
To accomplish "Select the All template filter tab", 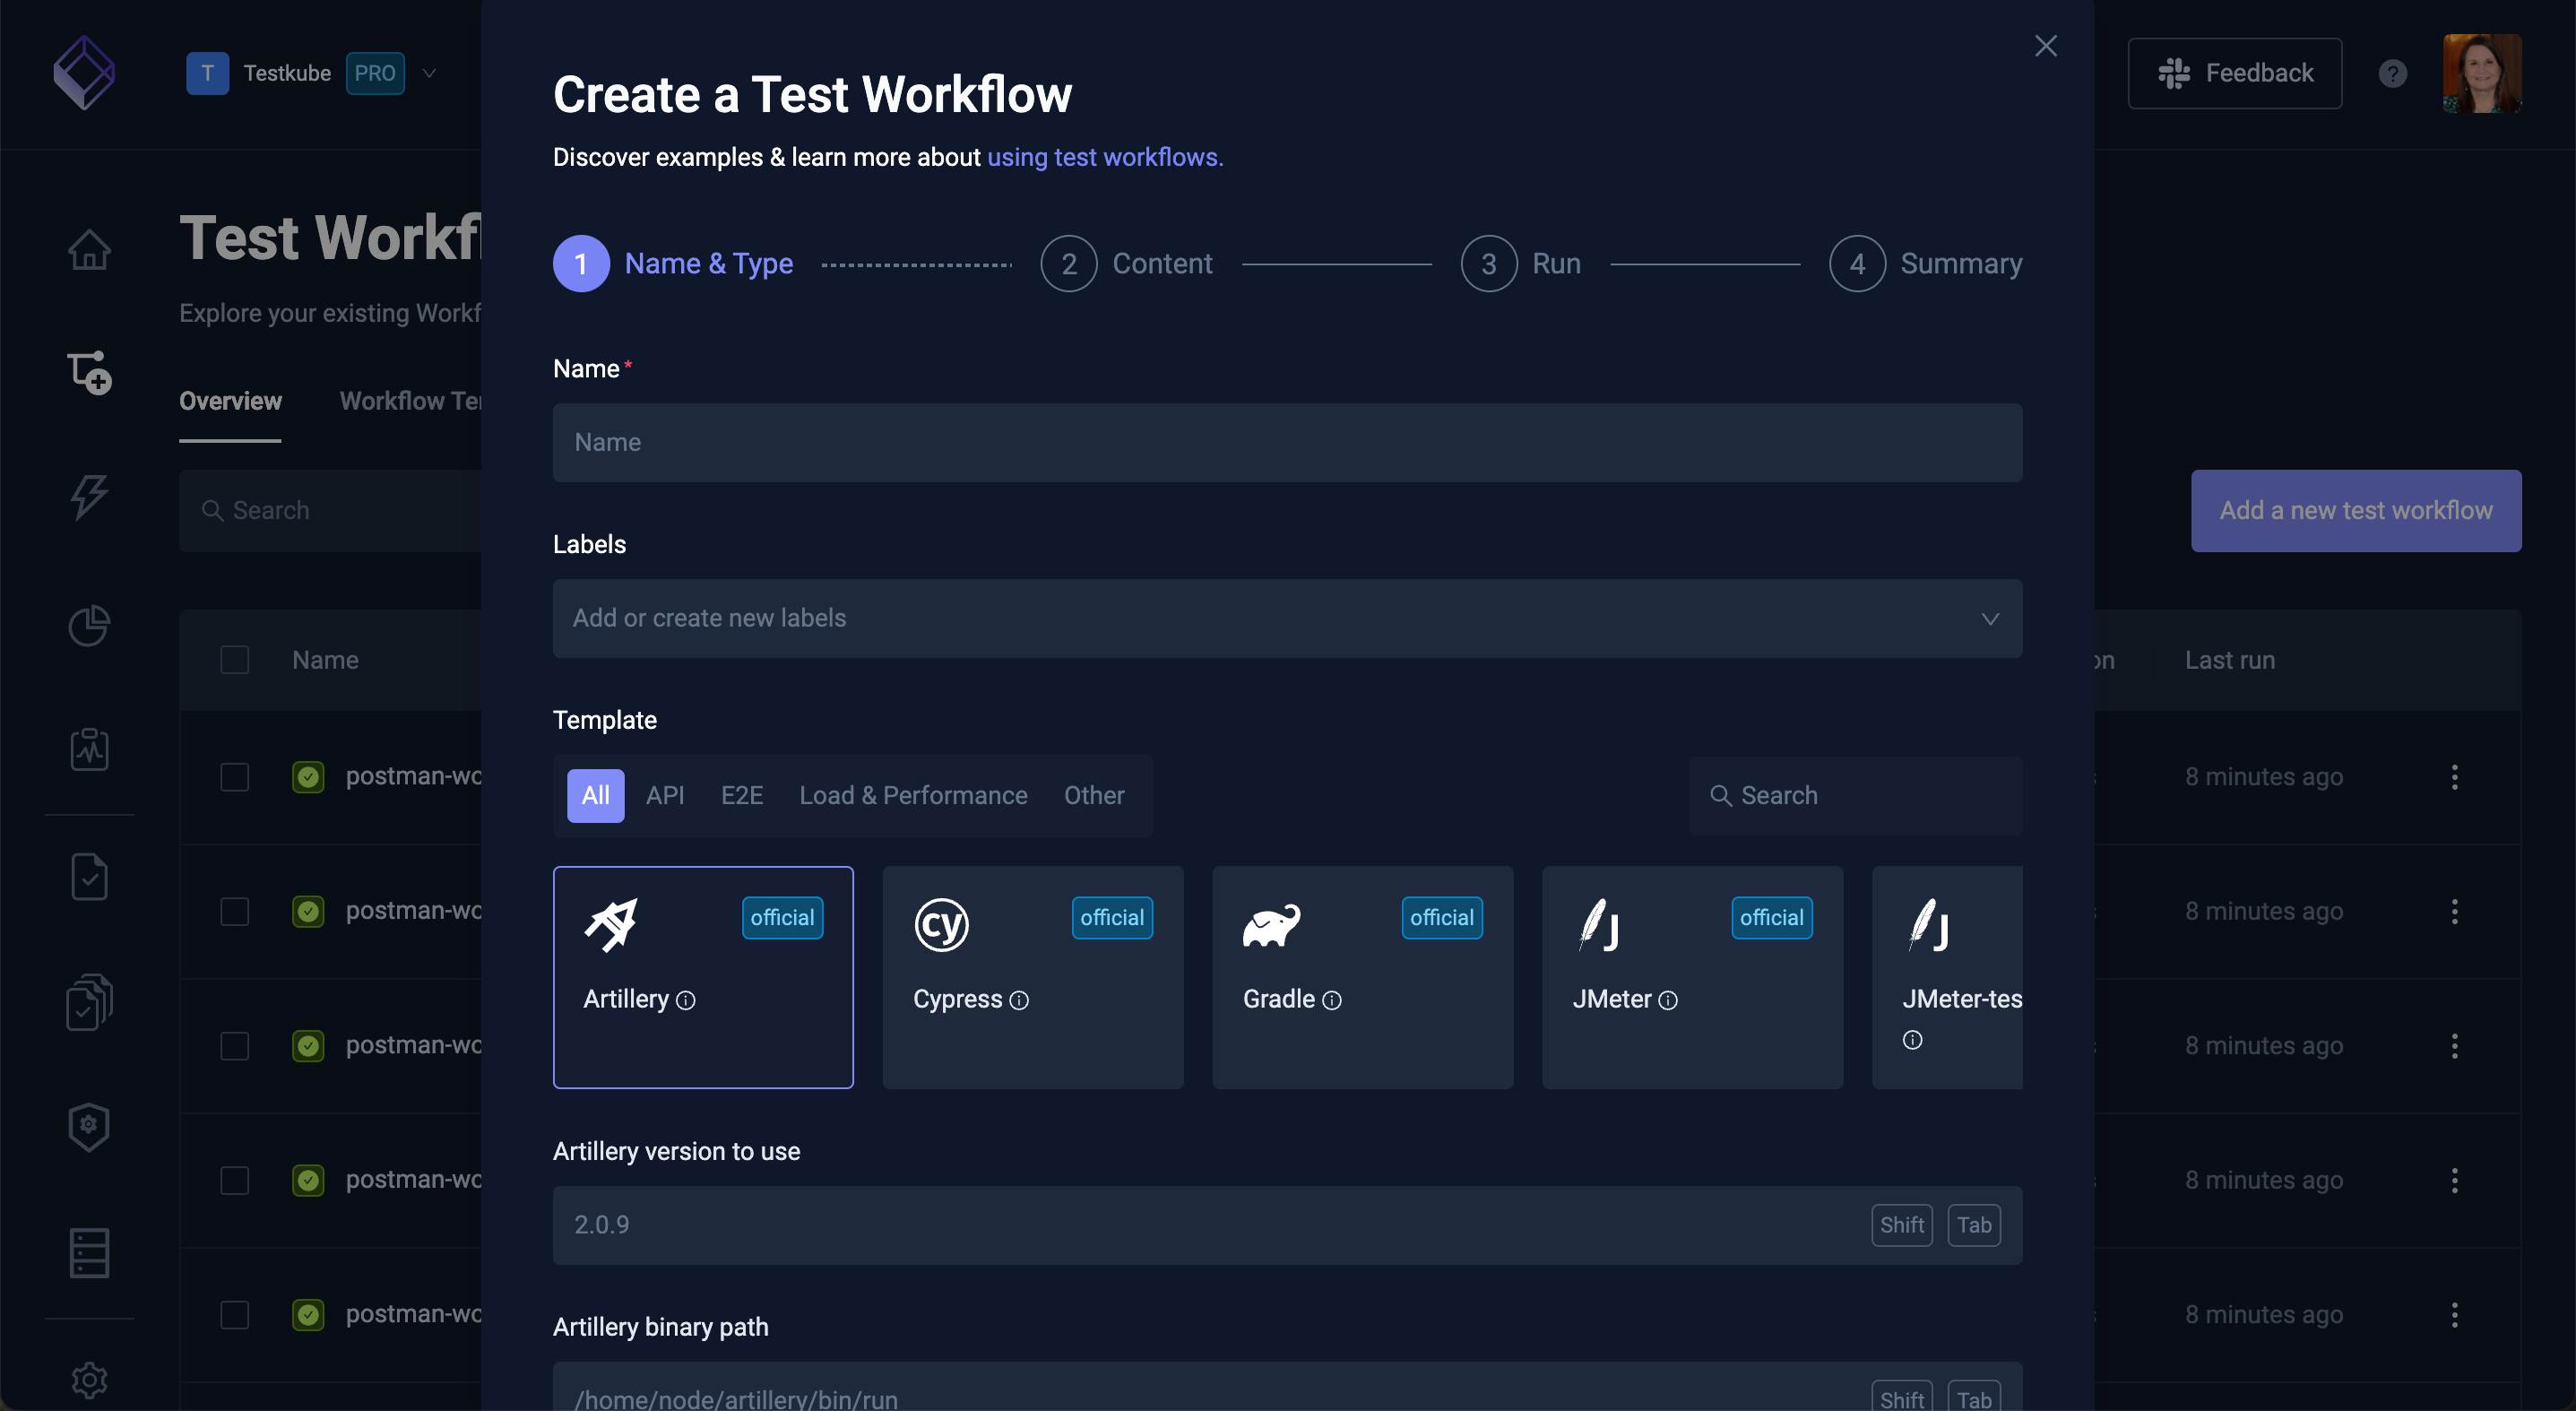I will tap(596, 796).
